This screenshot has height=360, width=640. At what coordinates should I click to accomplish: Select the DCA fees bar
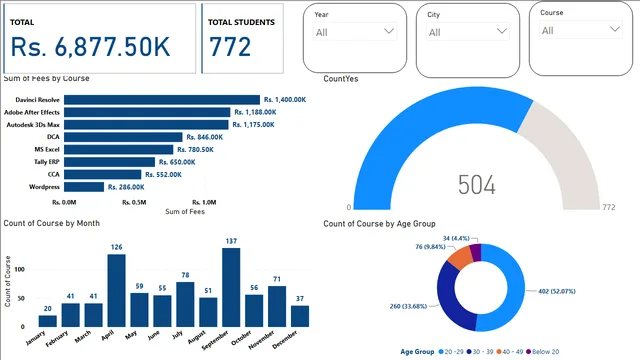123,137
